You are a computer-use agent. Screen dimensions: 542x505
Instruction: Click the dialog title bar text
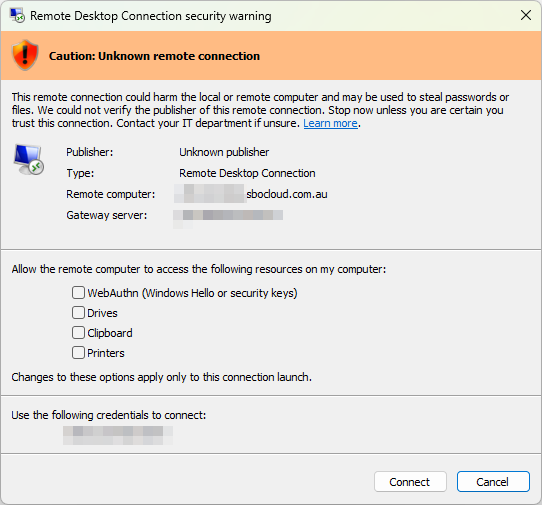151,16
